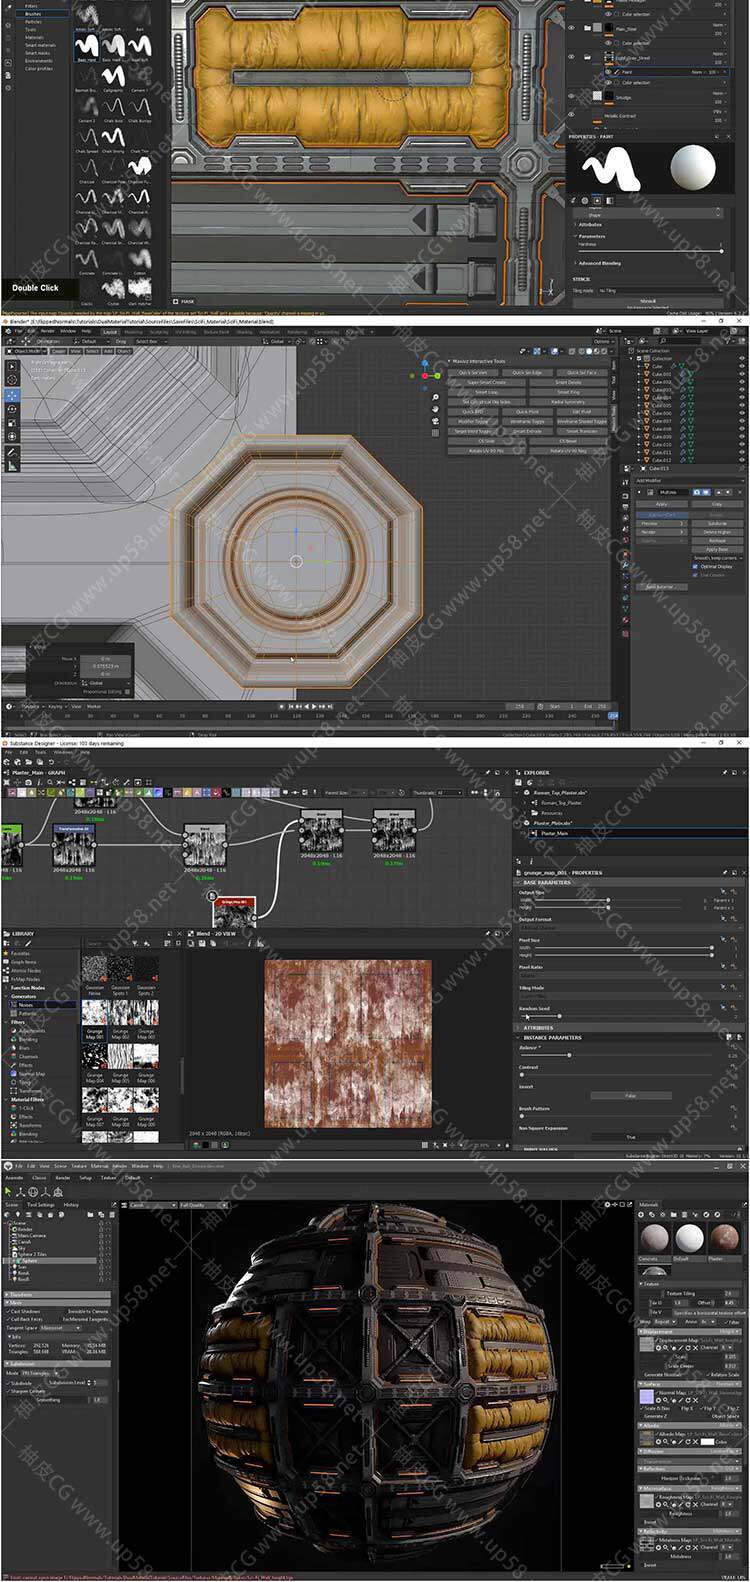This screenshot has height=1582, width=750.
Task: Open the Object Mode dropdown in Blender
Action: [26, 351]
